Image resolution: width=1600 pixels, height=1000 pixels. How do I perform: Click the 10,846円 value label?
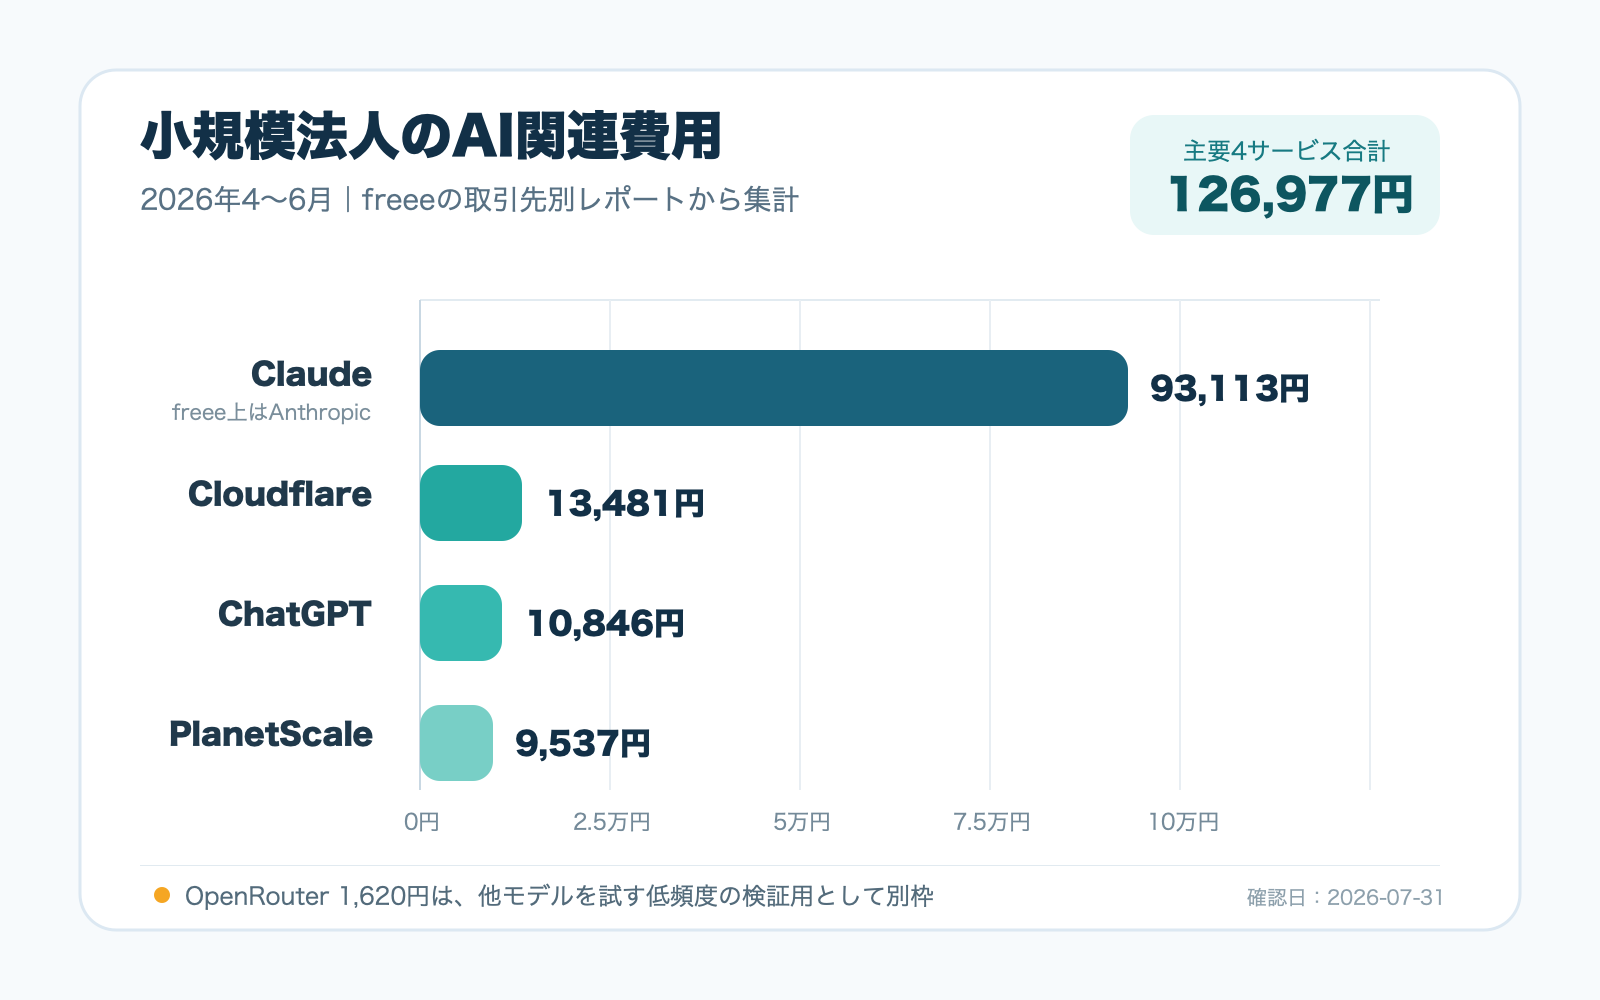click(605, 623)
